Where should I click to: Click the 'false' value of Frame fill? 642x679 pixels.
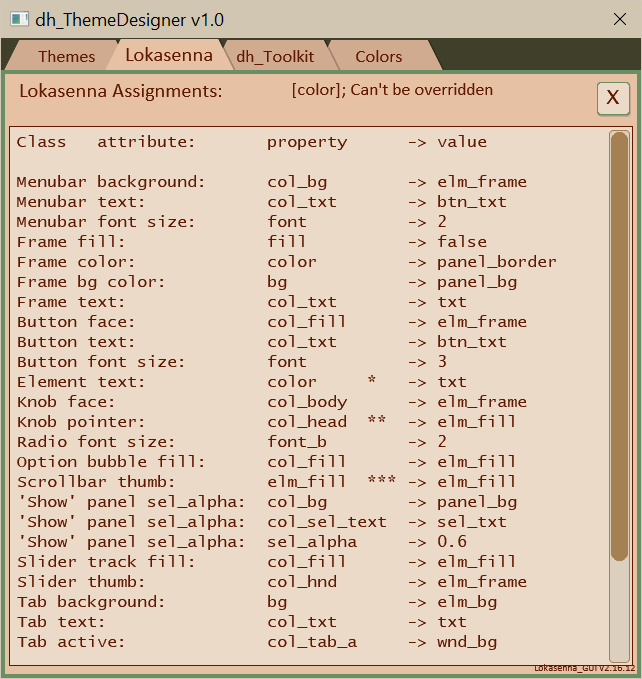(462, 242)
